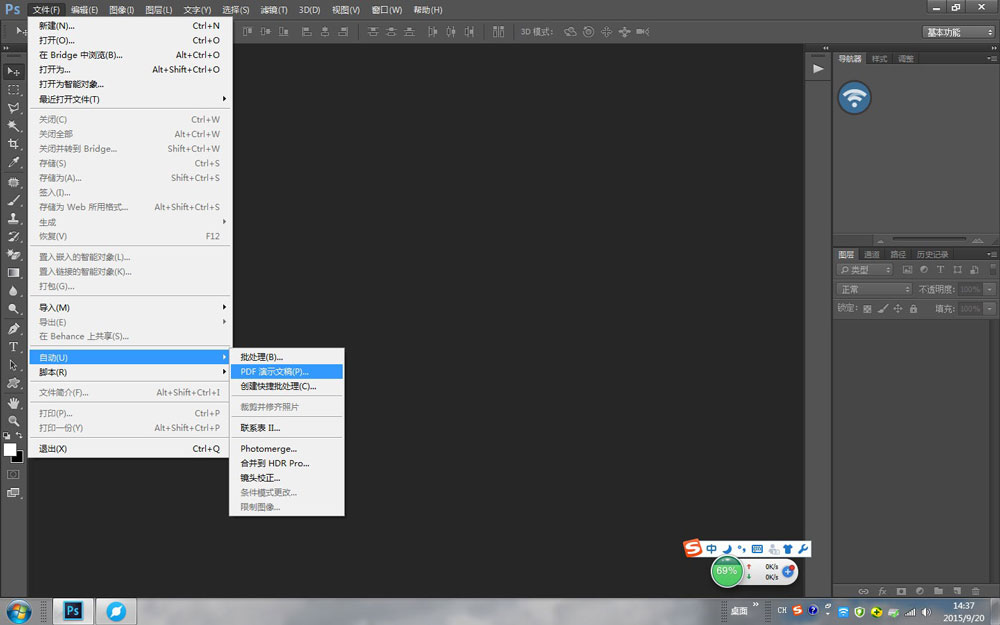Toggle lock position icon
The image size is (1000, 625).
pyautogui.click(x=898, y=309)
